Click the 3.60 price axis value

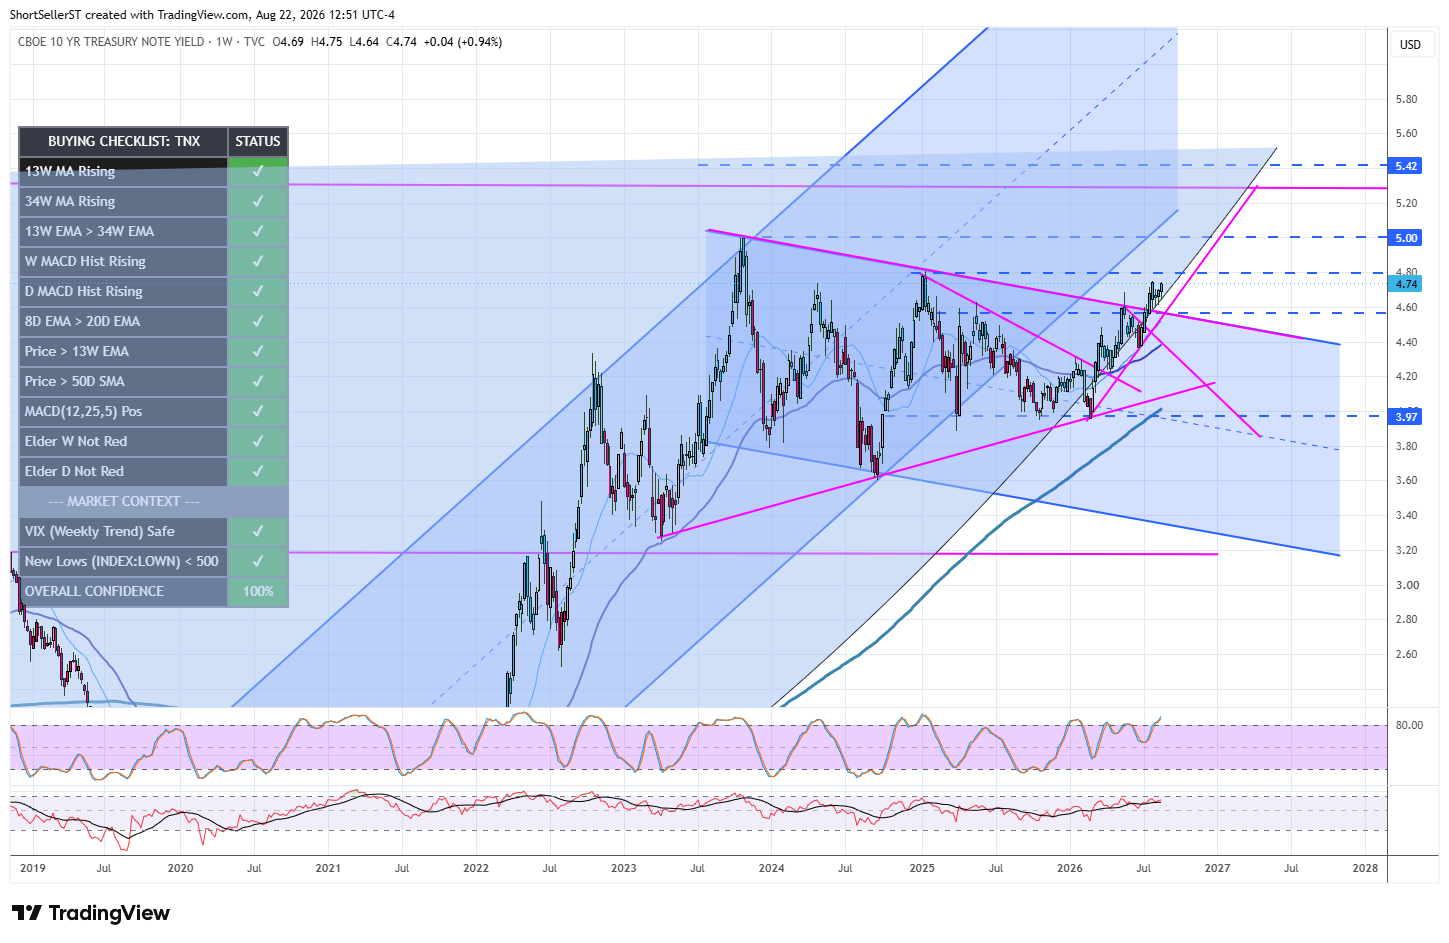1406,480
